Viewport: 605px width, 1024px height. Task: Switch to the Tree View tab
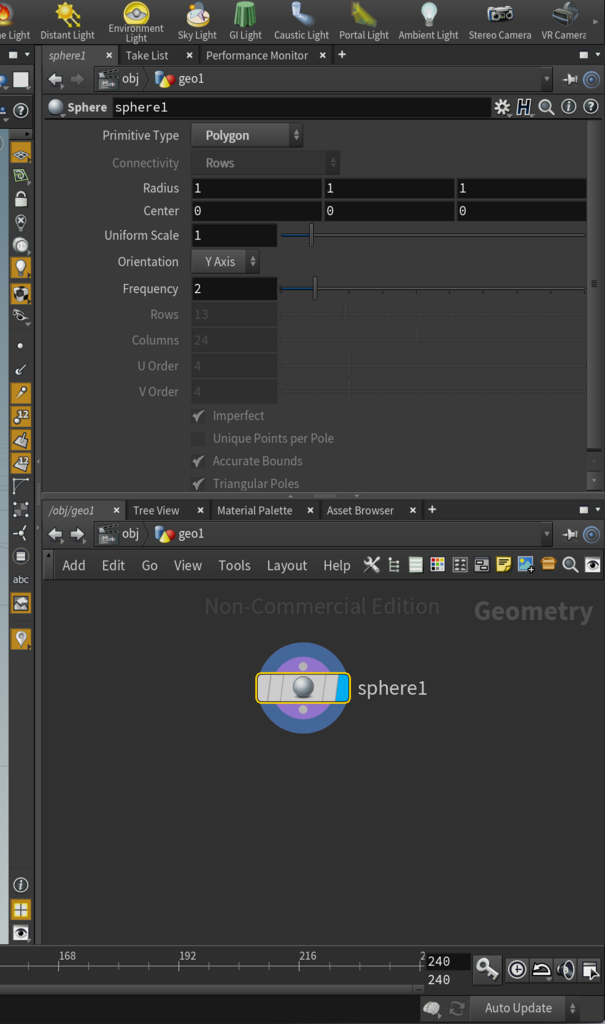click(x=156, y=511)
